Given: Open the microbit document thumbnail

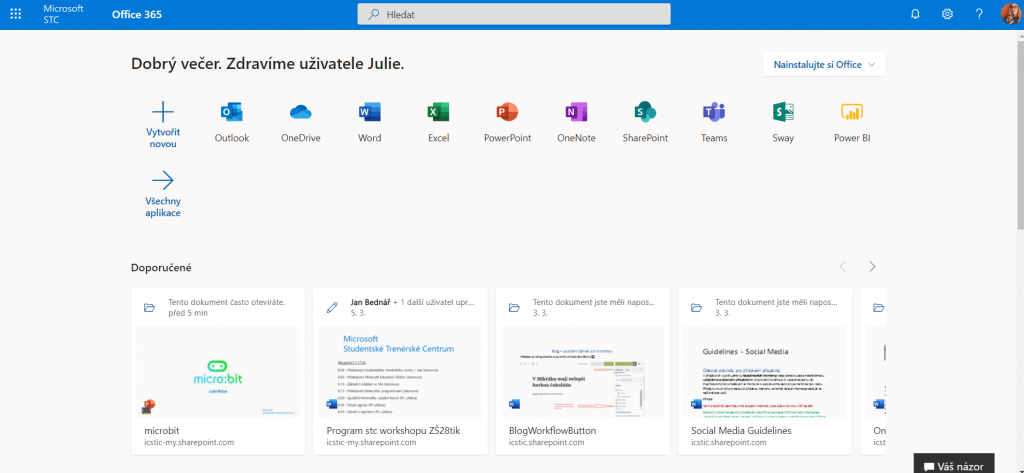Looking at the screenshot, I should point(217,371).
